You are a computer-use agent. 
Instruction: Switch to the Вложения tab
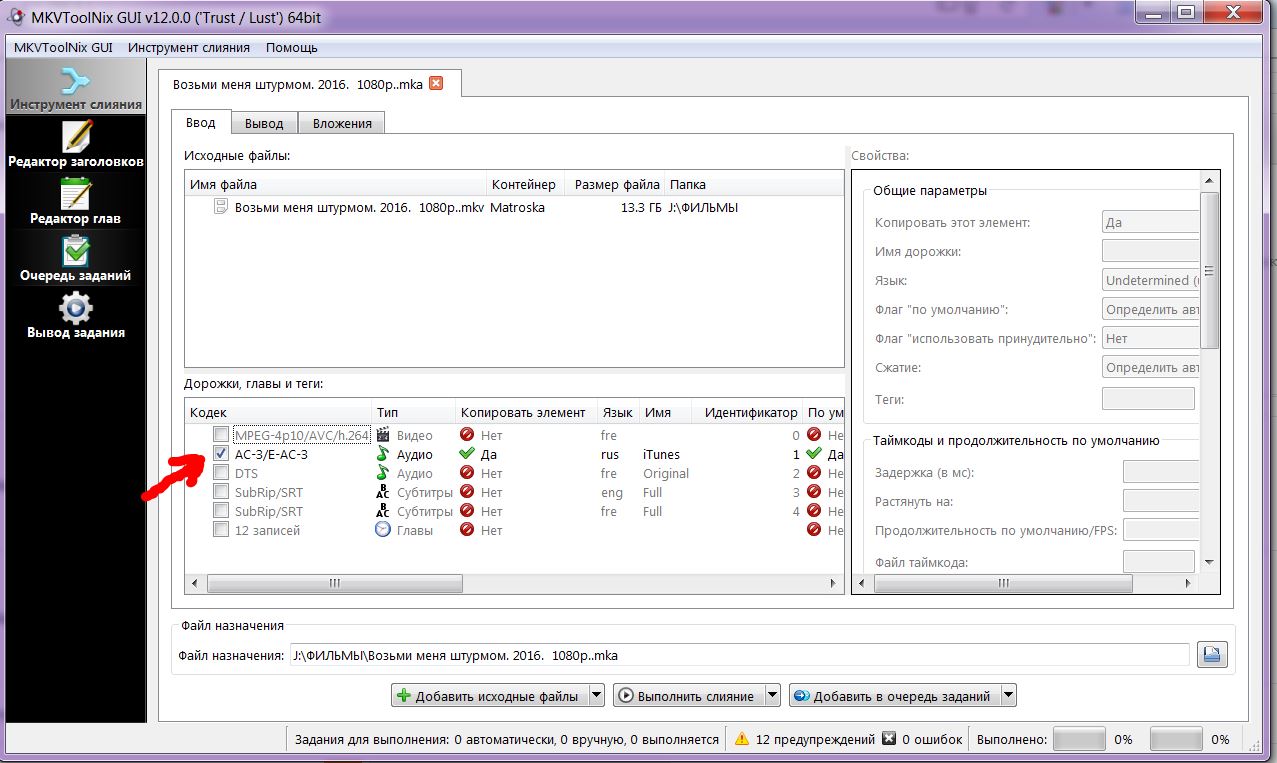tap(342, 123)
